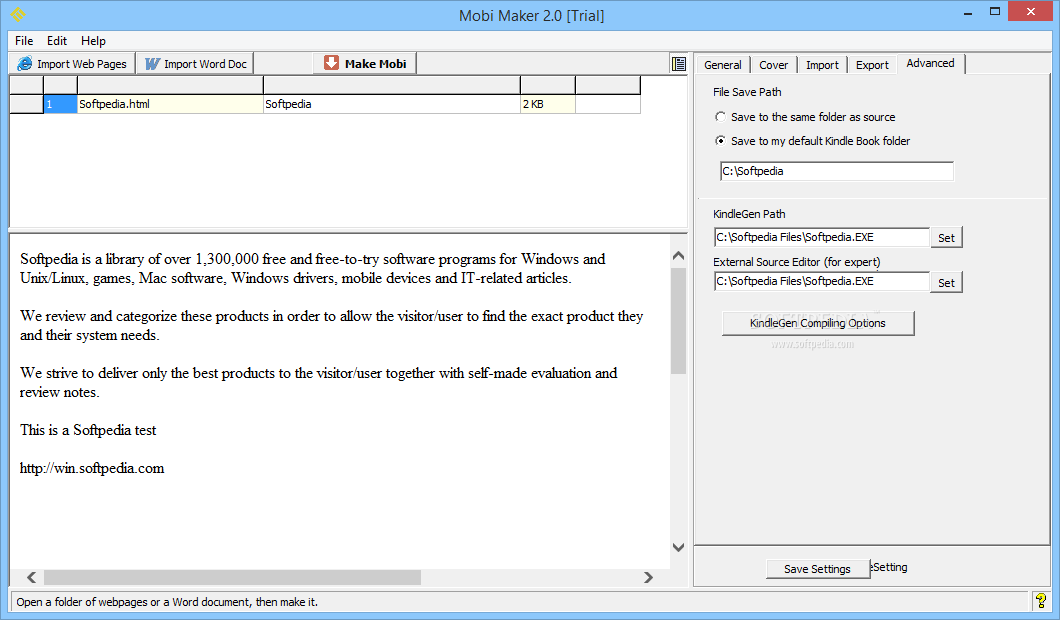Click the 'This is a Softpedia test' line
Viewport: 1060px width, 620px height.
(x=88, y=430)
